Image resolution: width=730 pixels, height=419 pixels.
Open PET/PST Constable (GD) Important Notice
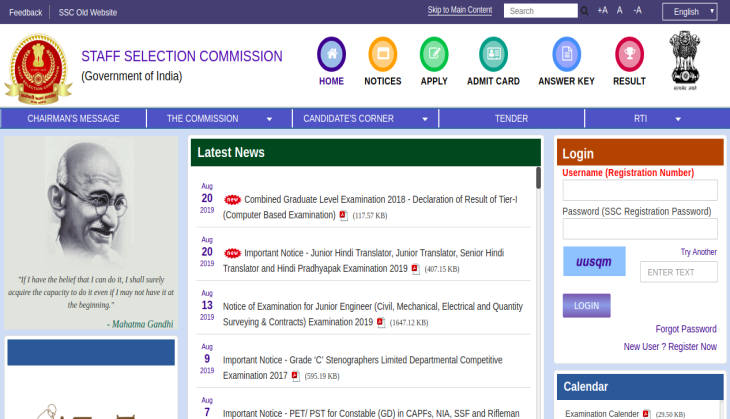[x=371, y=413]
